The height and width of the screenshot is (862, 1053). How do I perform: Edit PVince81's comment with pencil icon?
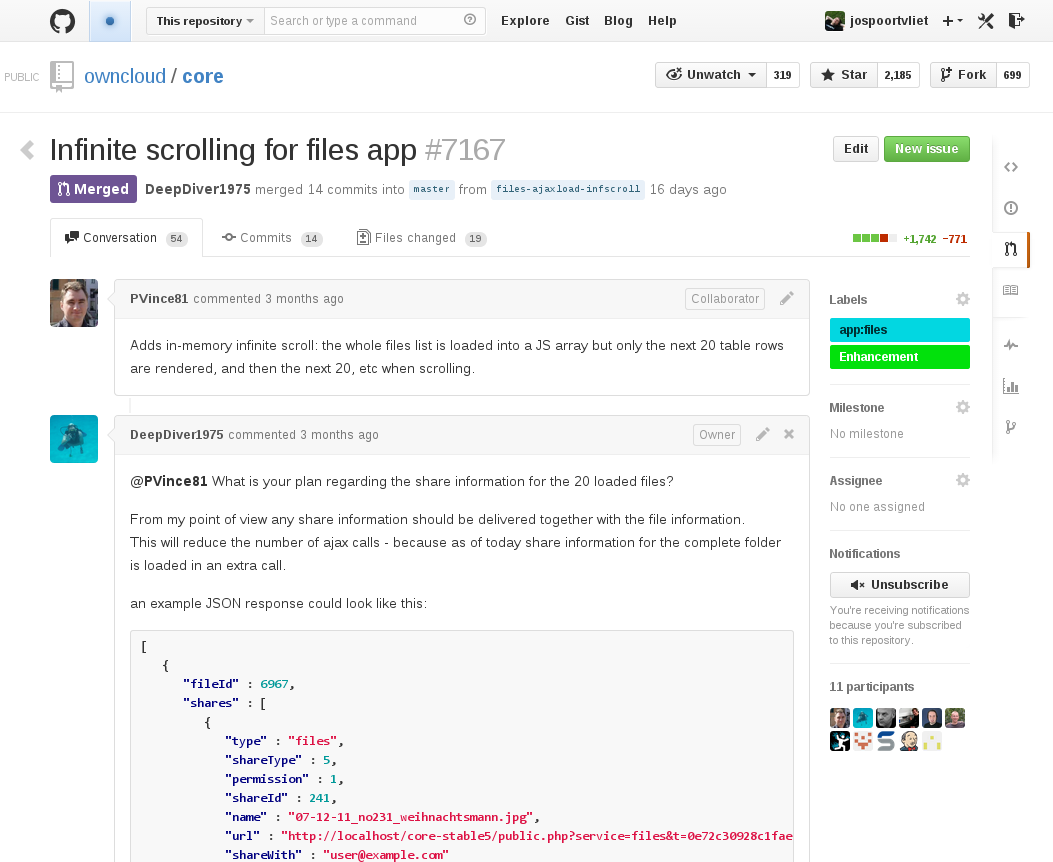pos(786,299)
